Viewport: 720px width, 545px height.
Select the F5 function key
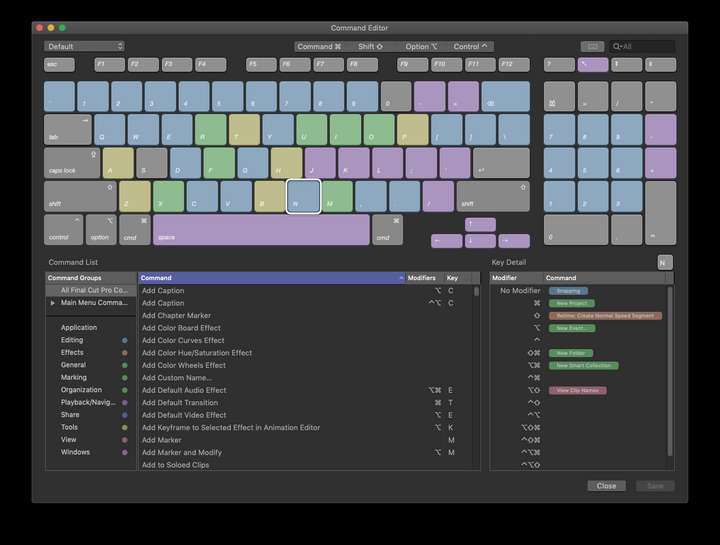click(x=261, y=65)
